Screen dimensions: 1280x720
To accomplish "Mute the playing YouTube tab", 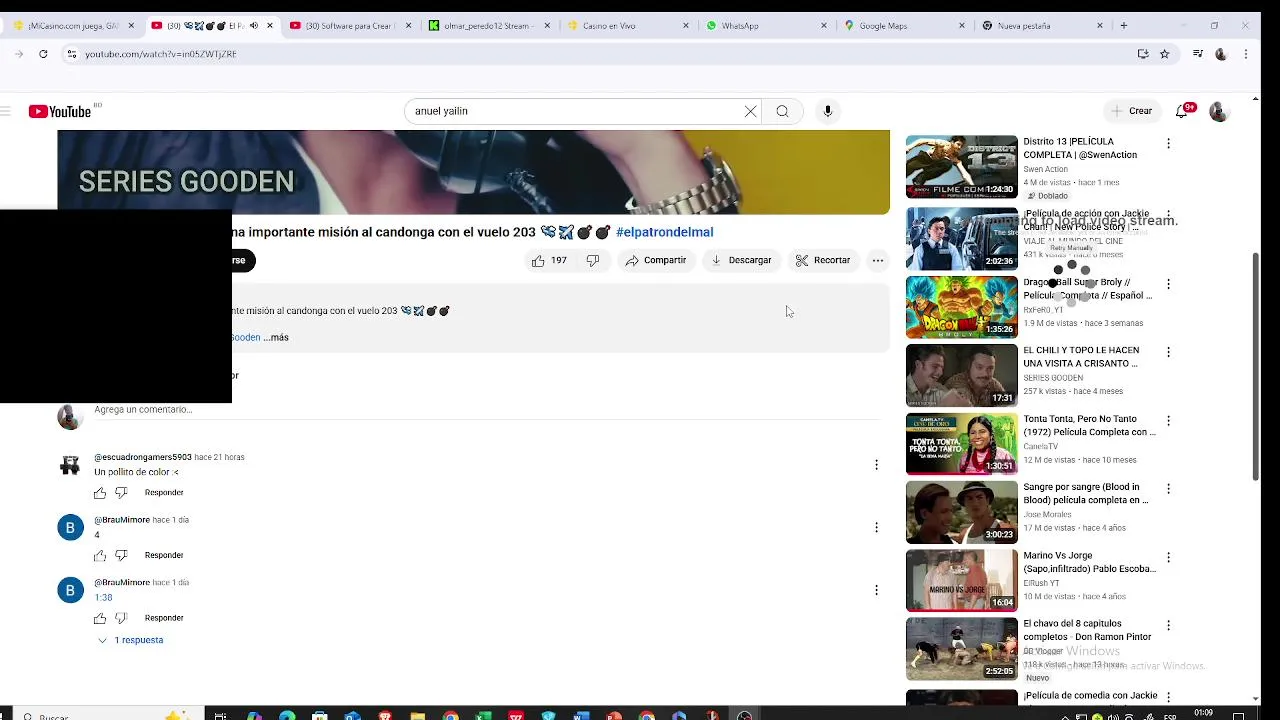I will pos(253,25).
